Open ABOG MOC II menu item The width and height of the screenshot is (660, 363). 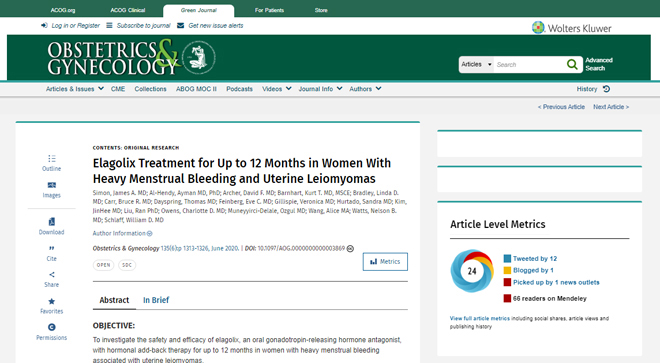click(196, 89)
